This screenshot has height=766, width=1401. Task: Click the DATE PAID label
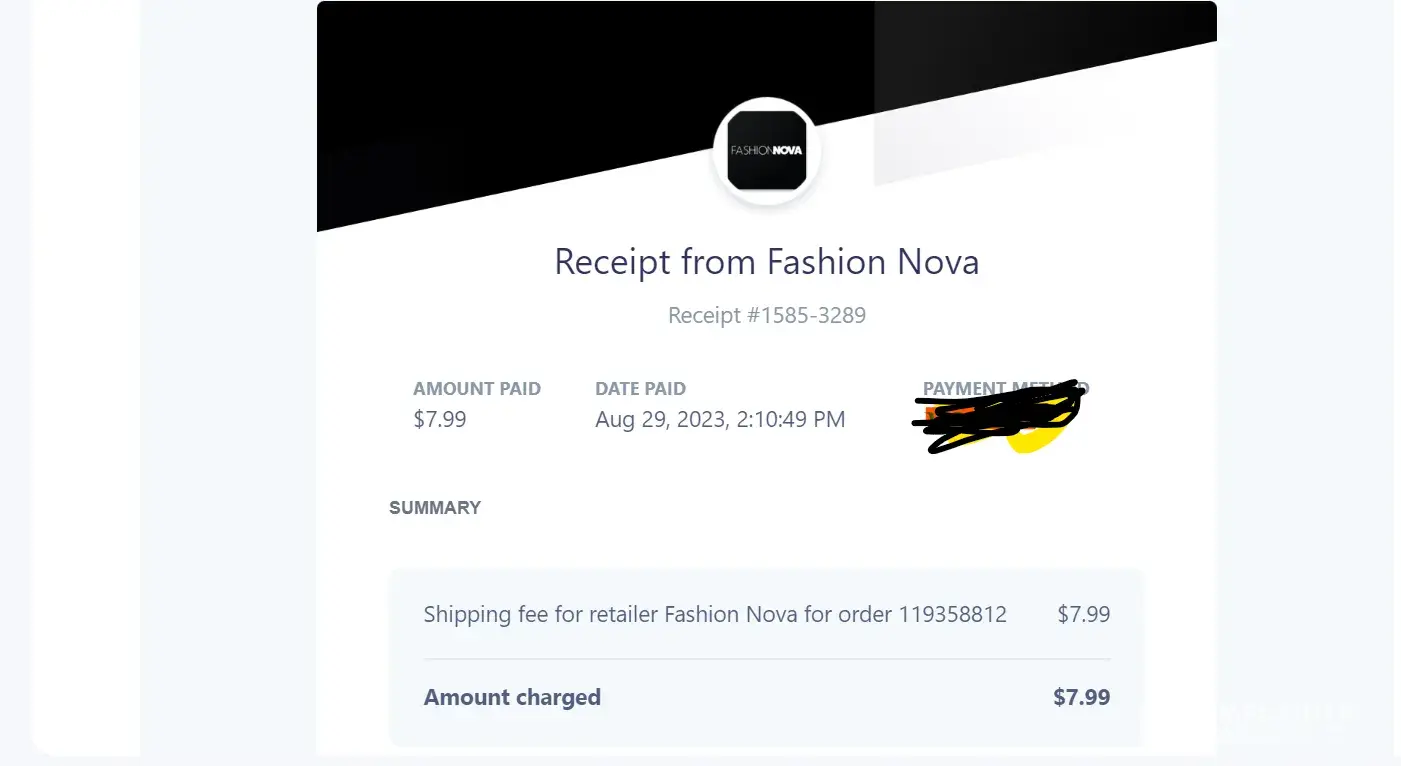click(640, 389)
